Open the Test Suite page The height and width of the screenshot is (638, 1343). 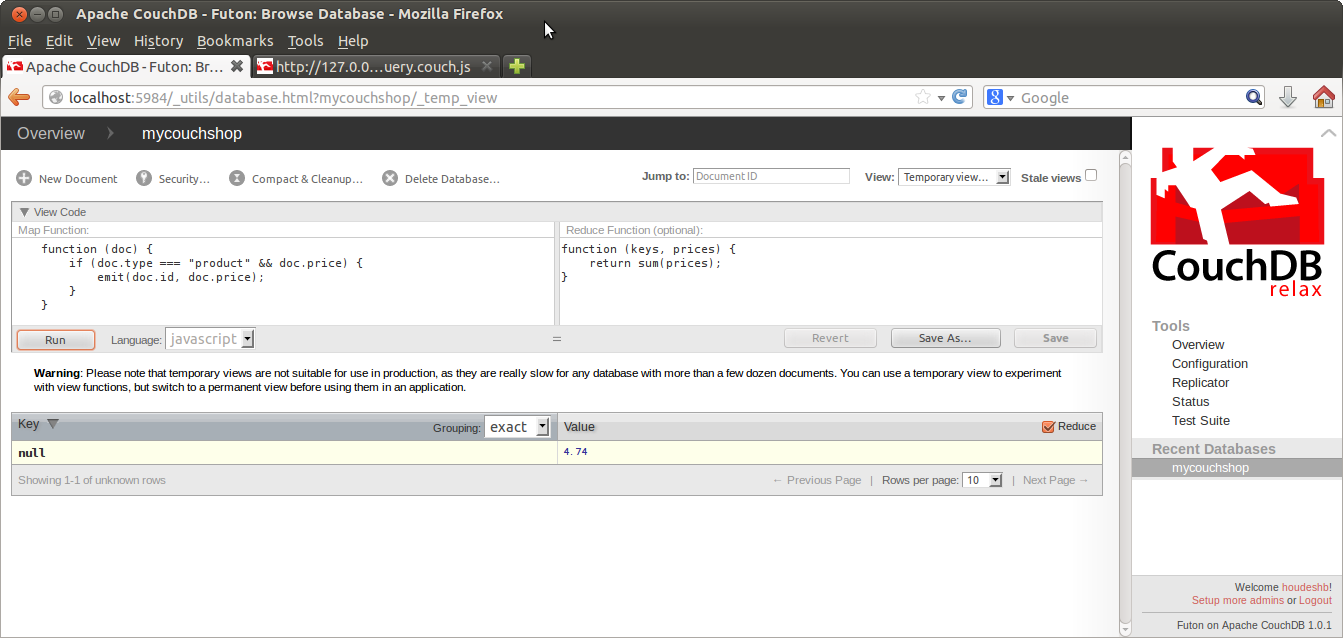1201,421
